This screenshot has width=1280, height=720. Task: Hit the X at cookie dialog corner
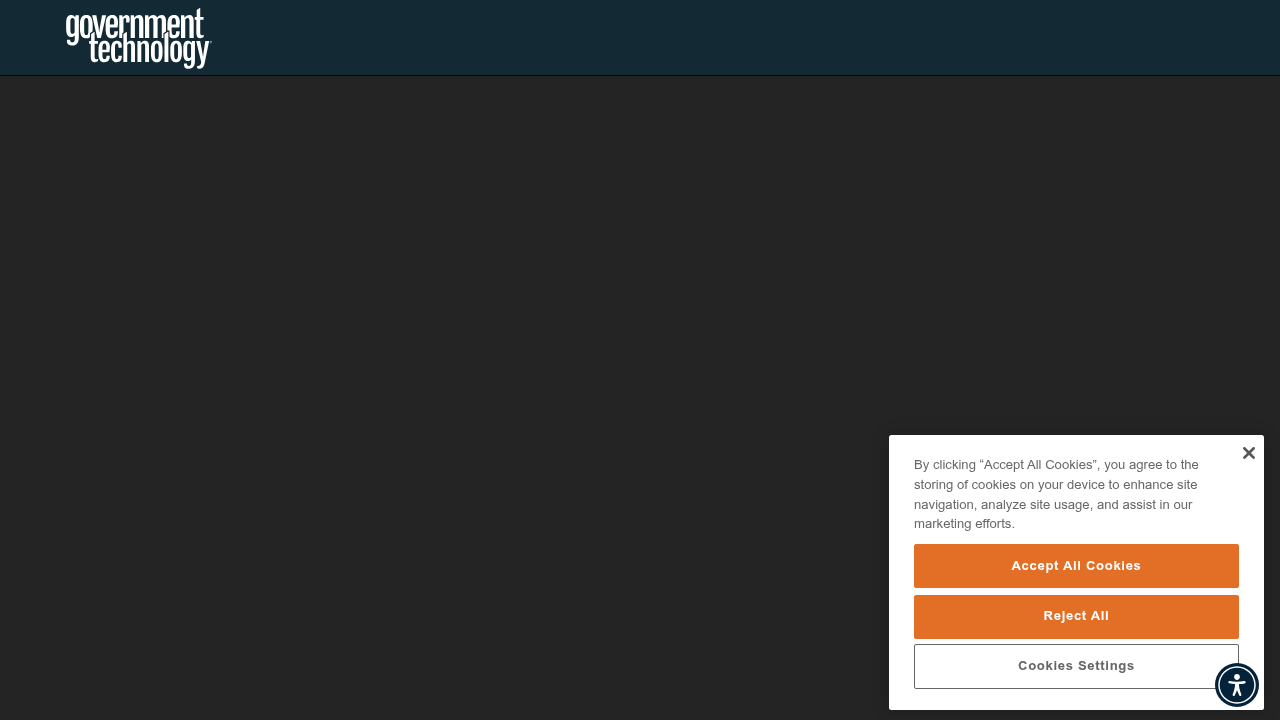pos(1249,453)
